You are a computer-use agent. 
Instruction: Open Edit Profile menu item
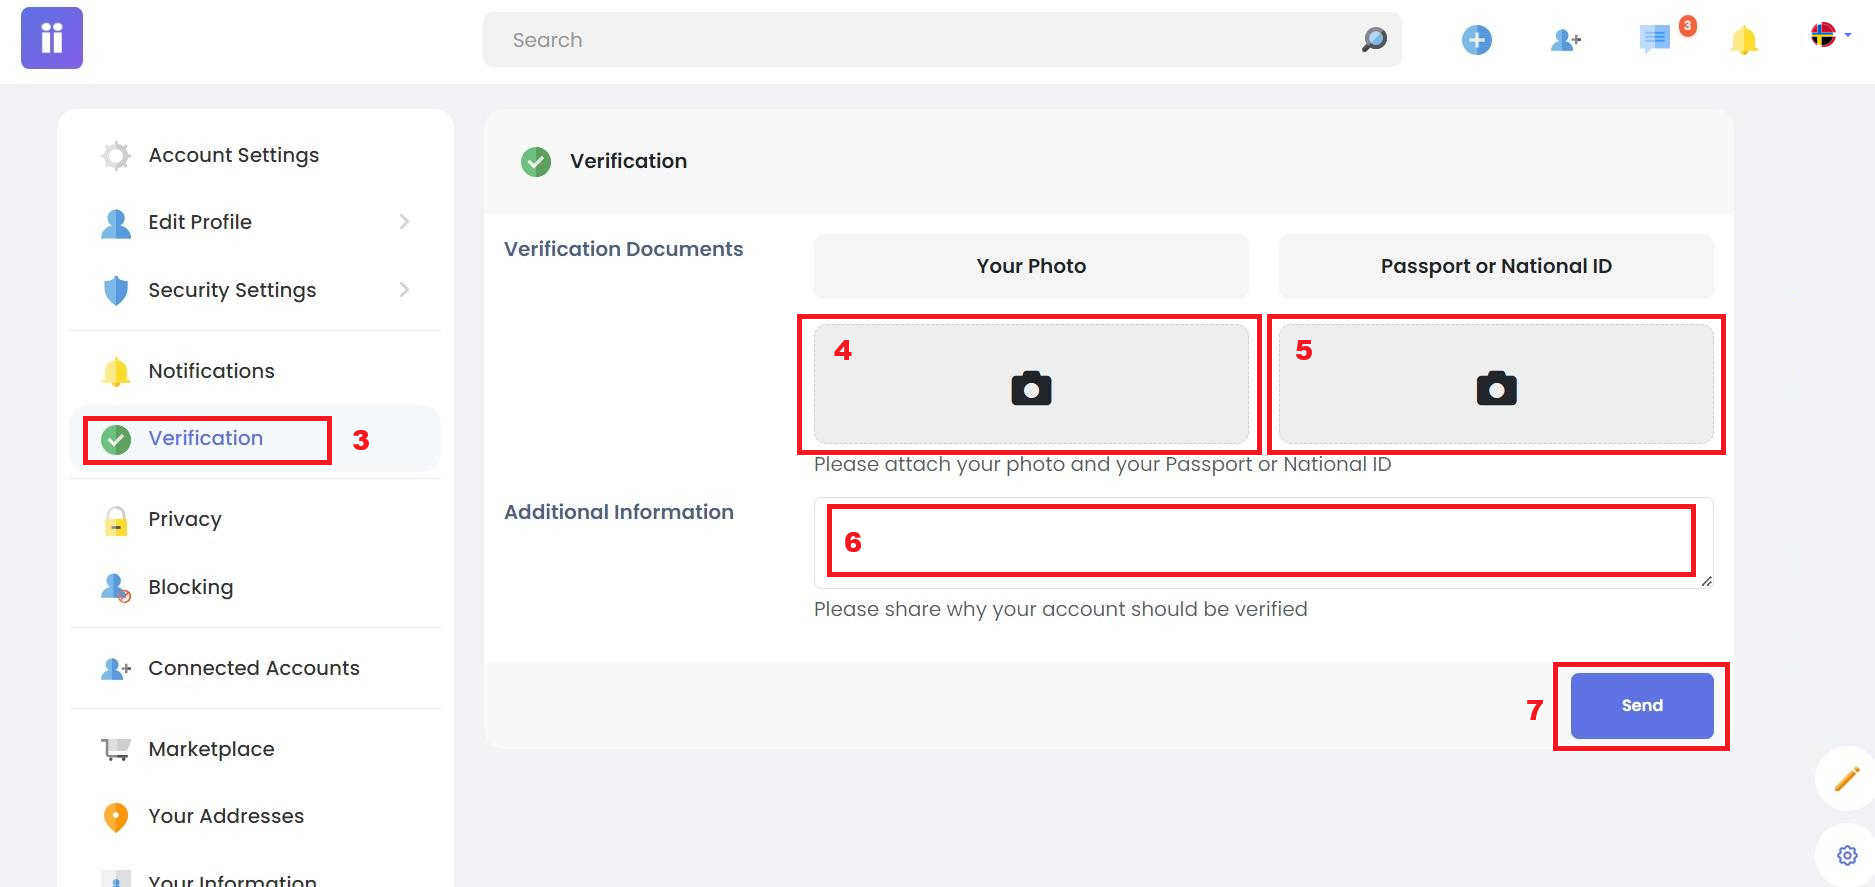[x=255, y=222]
